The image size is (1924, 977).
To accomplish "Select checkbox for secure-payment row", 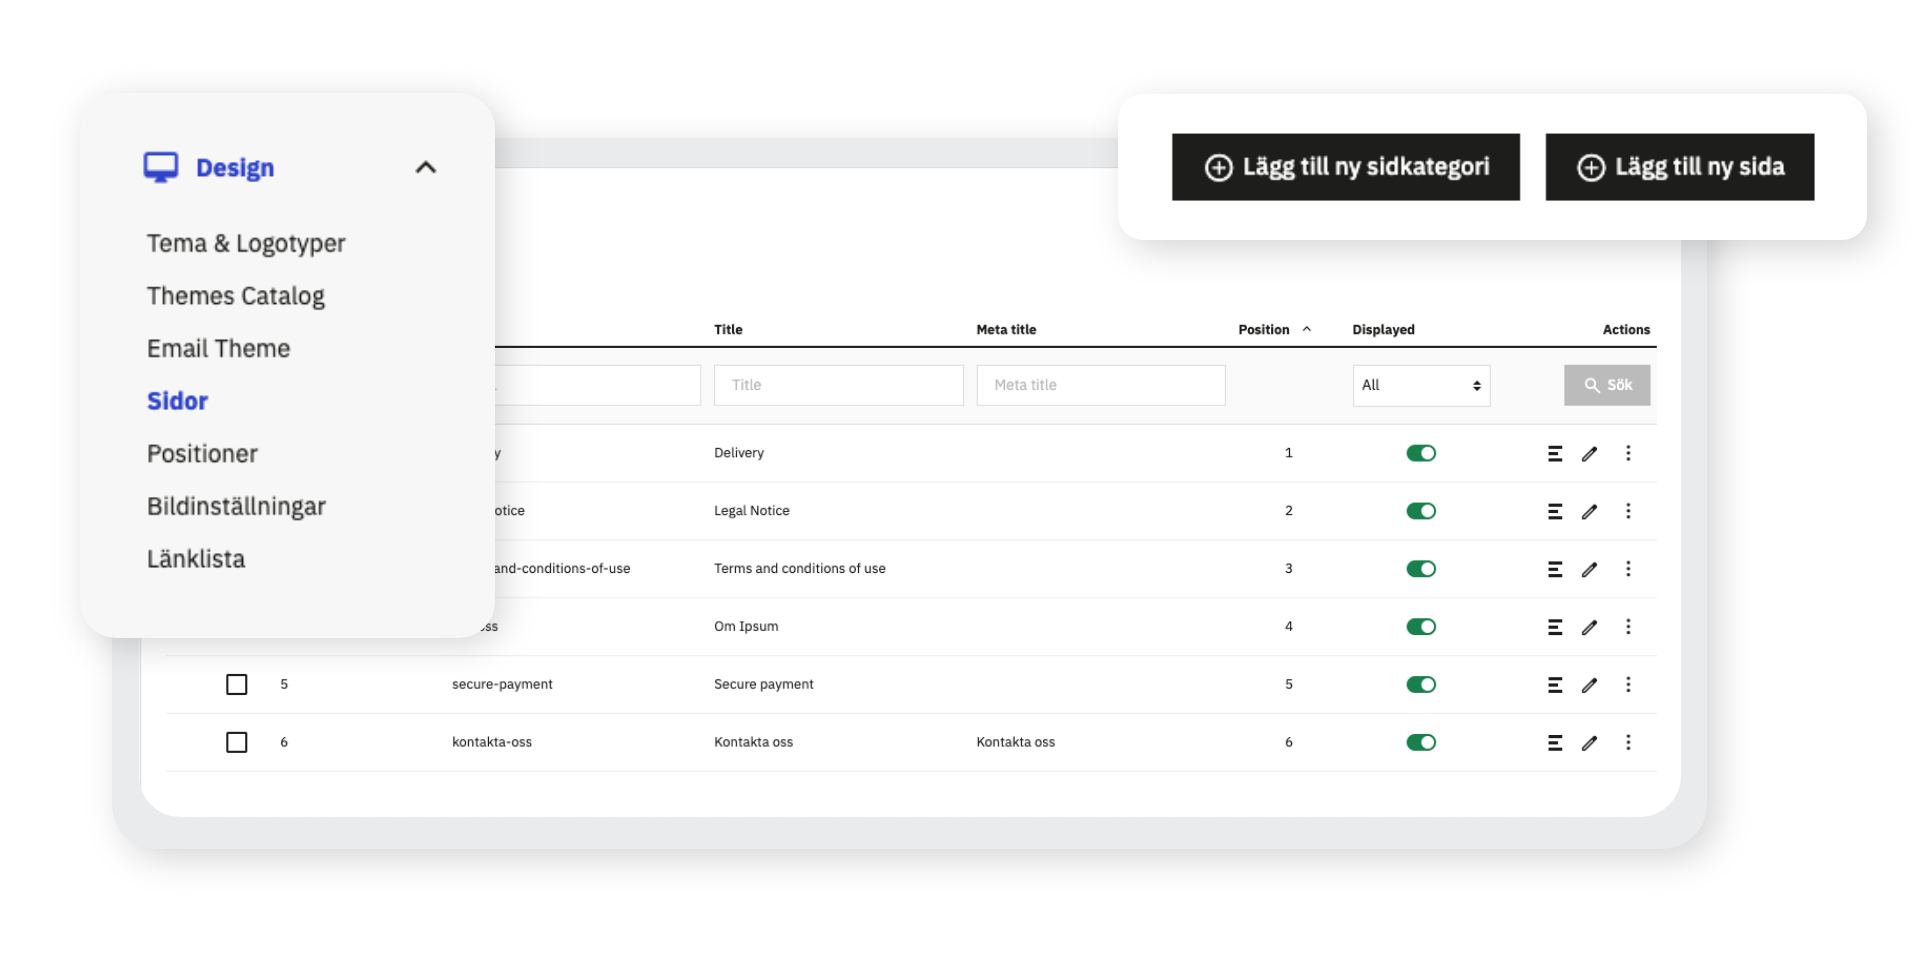I will point(237,685).
